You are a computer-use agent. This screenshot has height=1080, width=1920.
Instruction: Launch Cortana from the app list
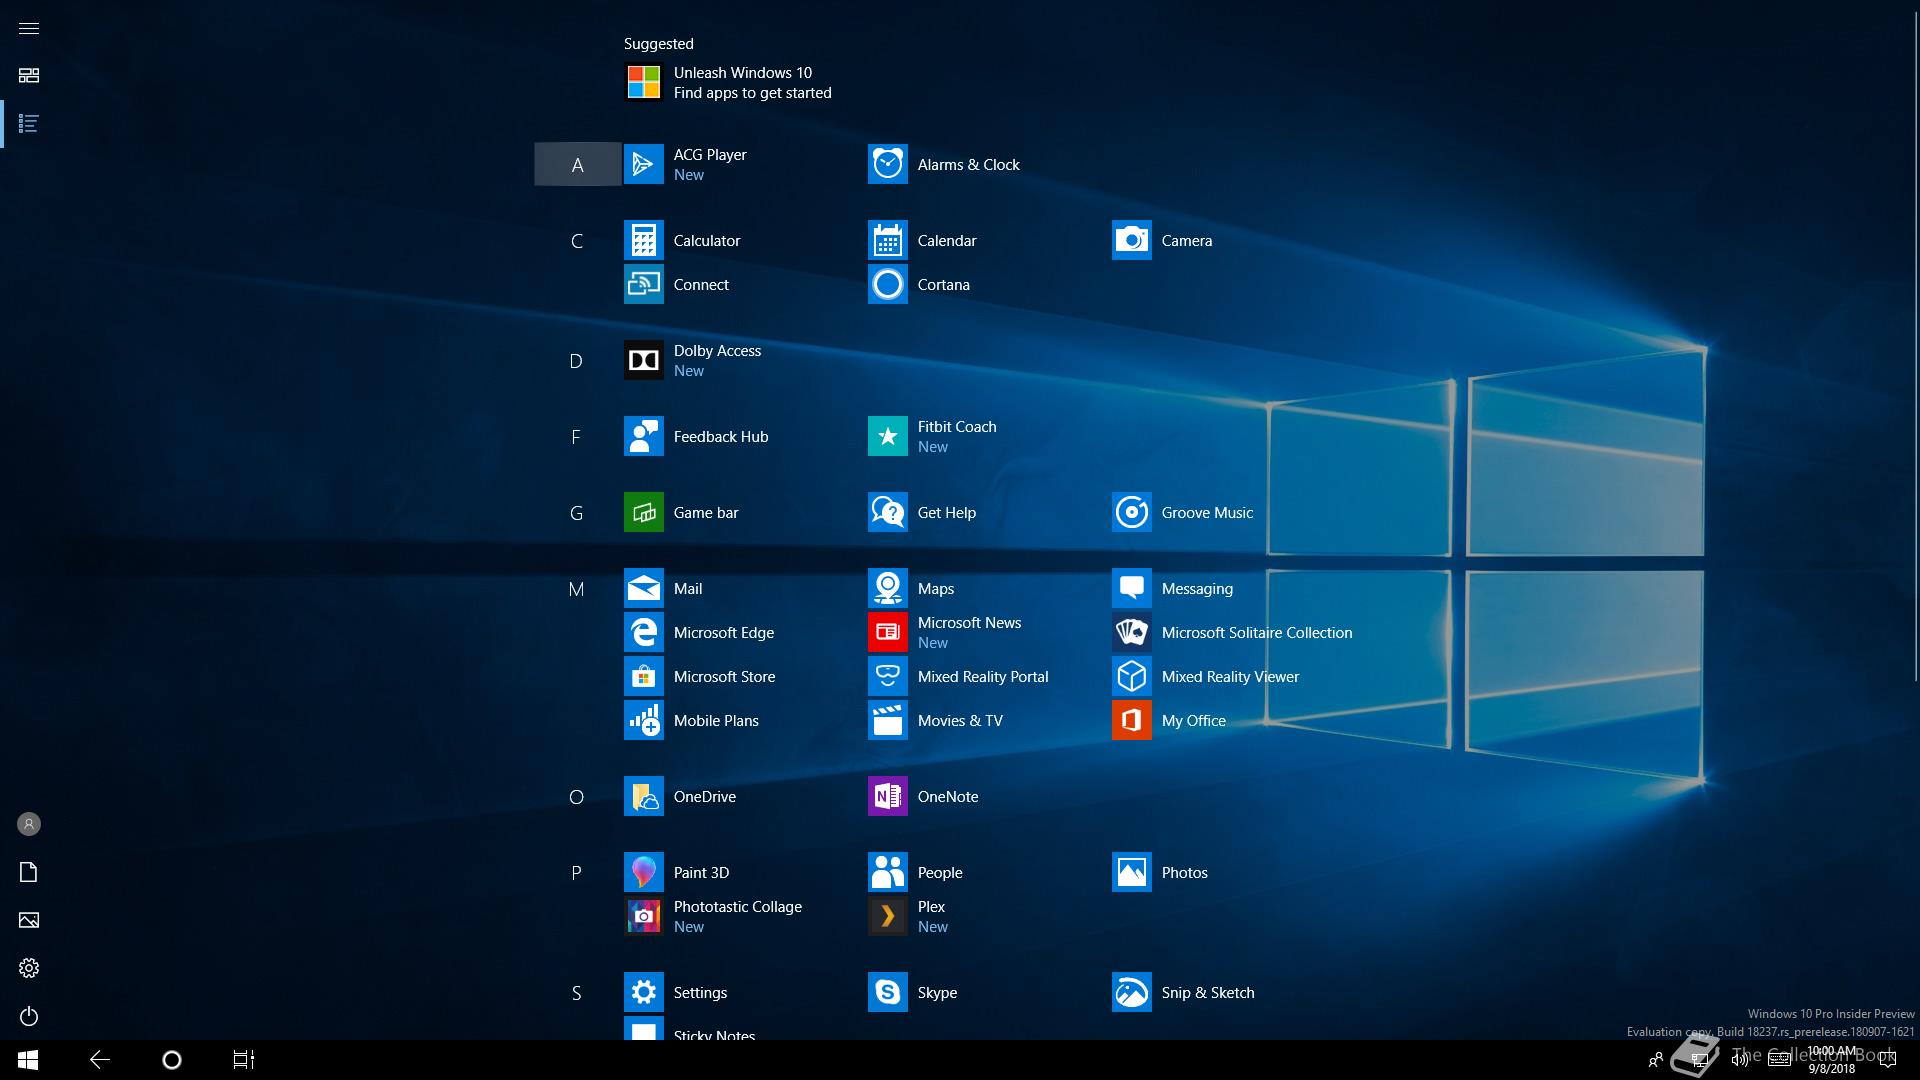point(887,284)
